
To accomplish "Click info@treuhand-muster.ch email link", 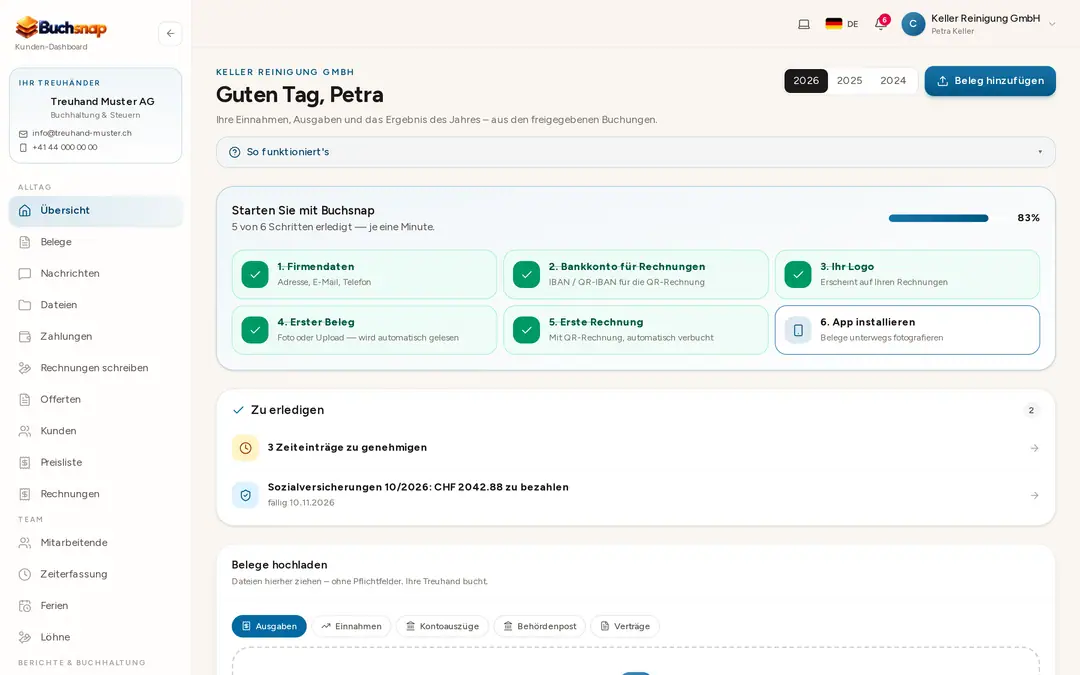I will coord(82,134).
